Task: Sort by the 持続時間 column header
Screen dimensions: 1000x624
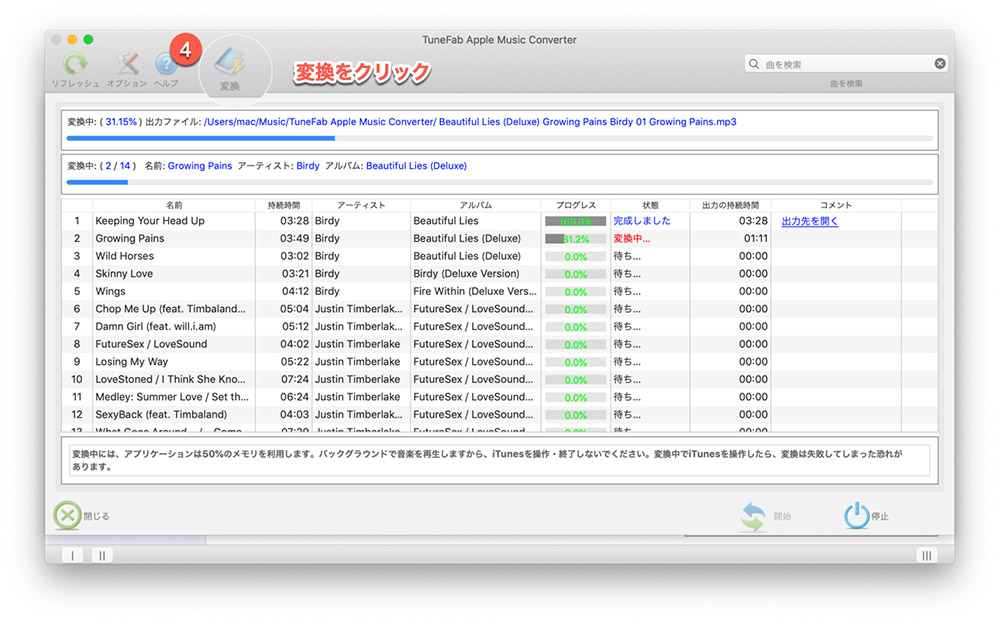Action: click(284, 205)
